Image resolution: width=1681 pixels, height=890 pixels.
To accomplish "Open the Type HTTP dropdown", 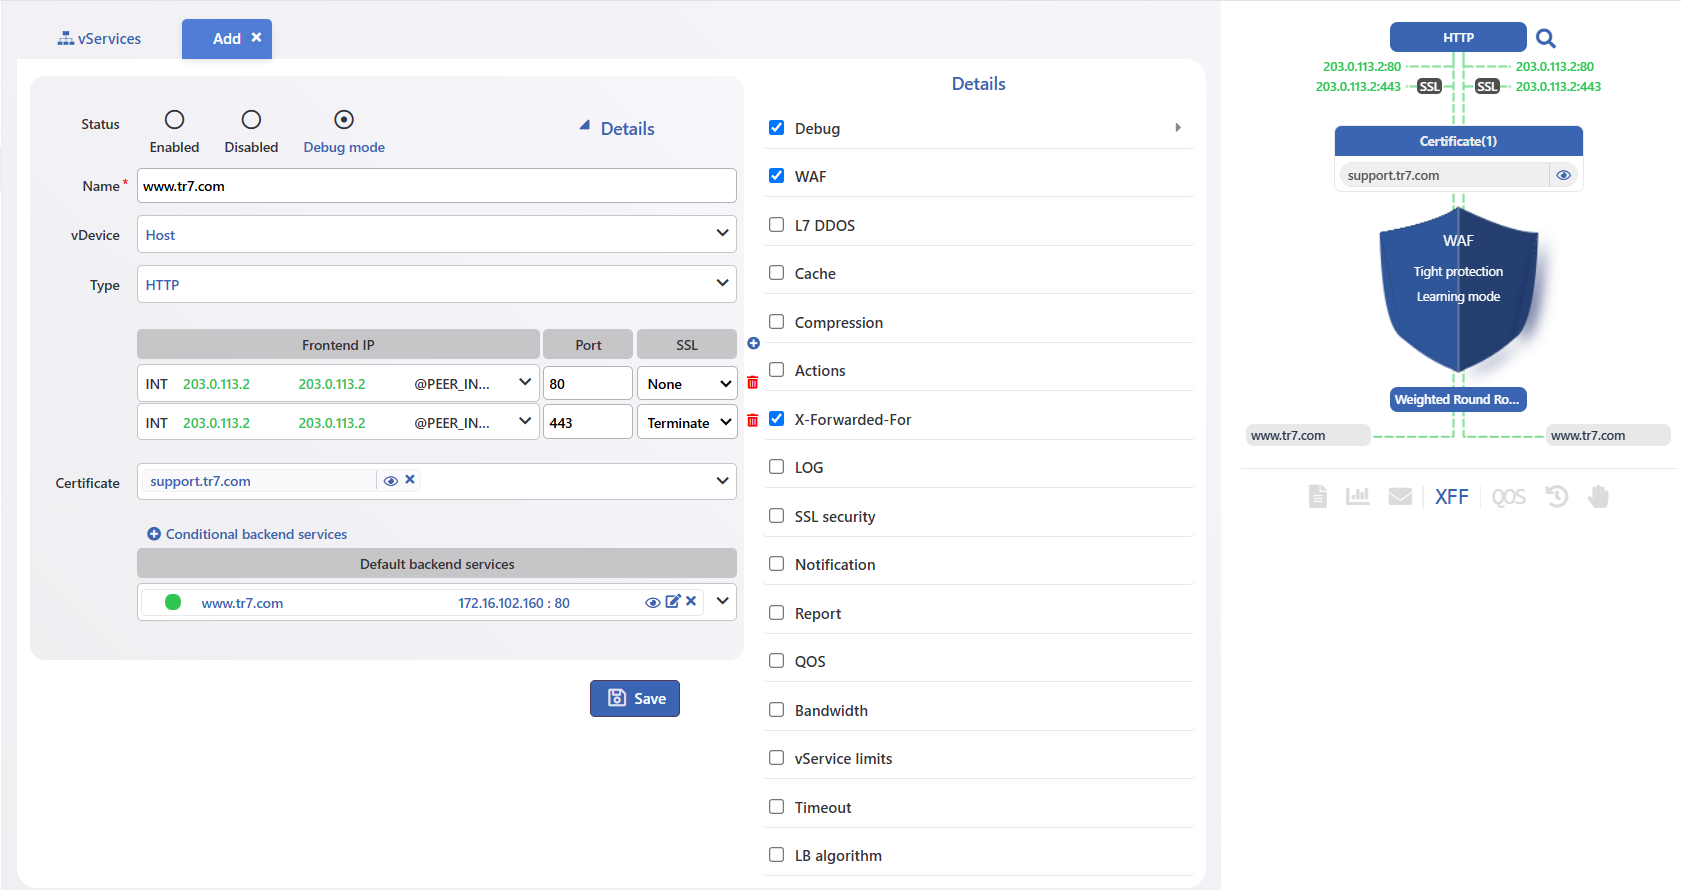I will (x=437, y=284).
